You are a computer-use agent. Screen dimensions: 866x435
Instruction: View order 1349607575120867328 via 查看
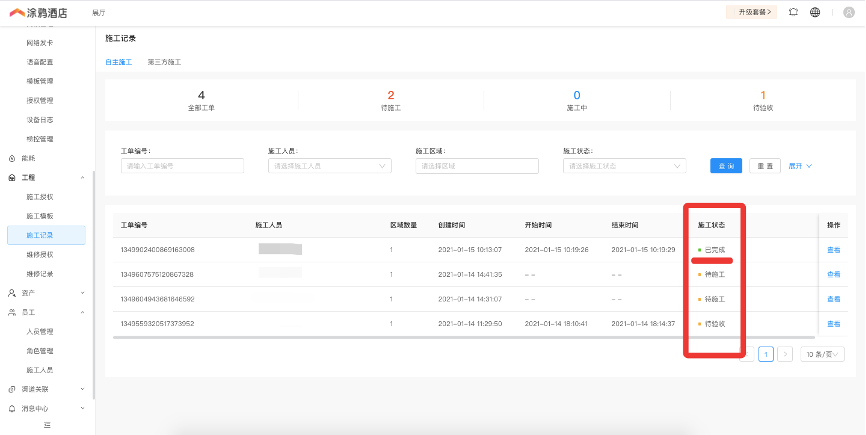click(833, 274)
